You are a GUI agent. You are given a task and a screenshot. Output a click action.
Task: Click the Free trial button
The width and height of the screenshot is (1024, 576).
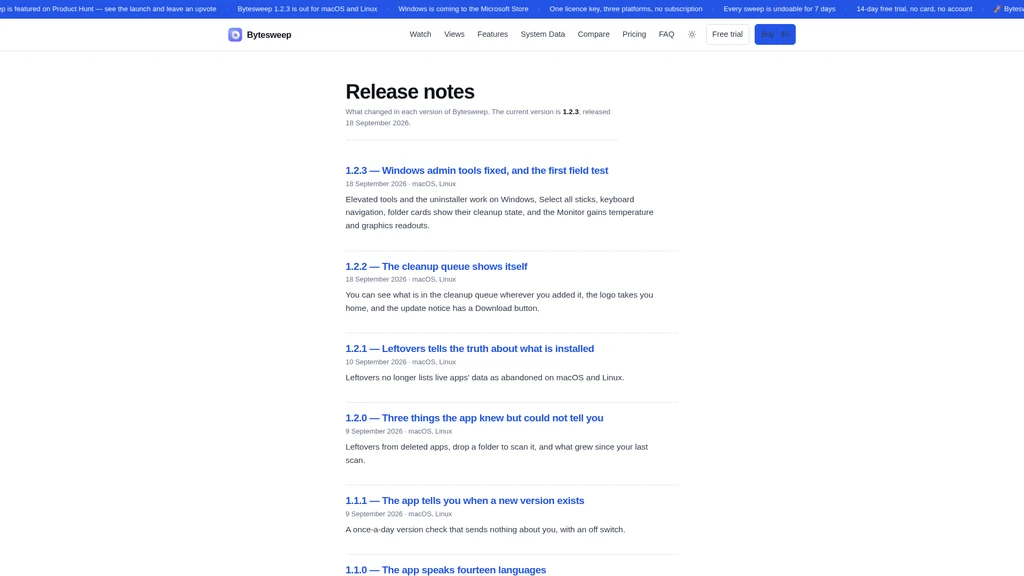coord(728,34)
